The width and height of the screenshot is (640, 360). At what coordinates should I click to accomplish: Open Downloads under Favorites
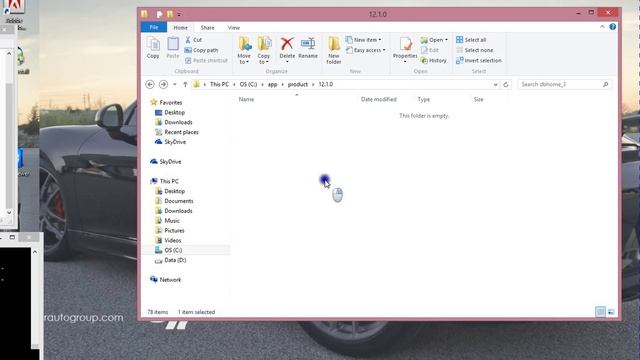tap(178, 122)
